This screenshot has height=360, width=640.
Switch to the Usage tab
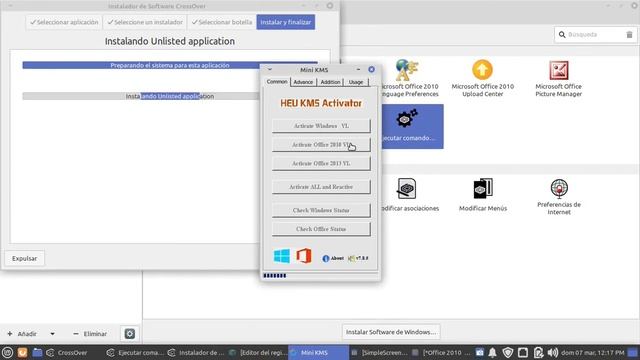click(356, 82)
